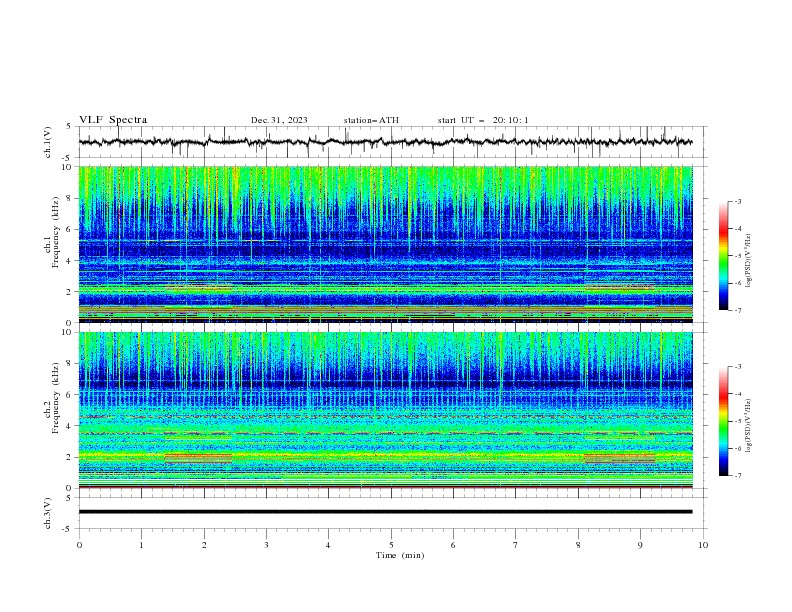
Task: Click the ch.2 spectrogram plot area
Action: click(385, 410)
